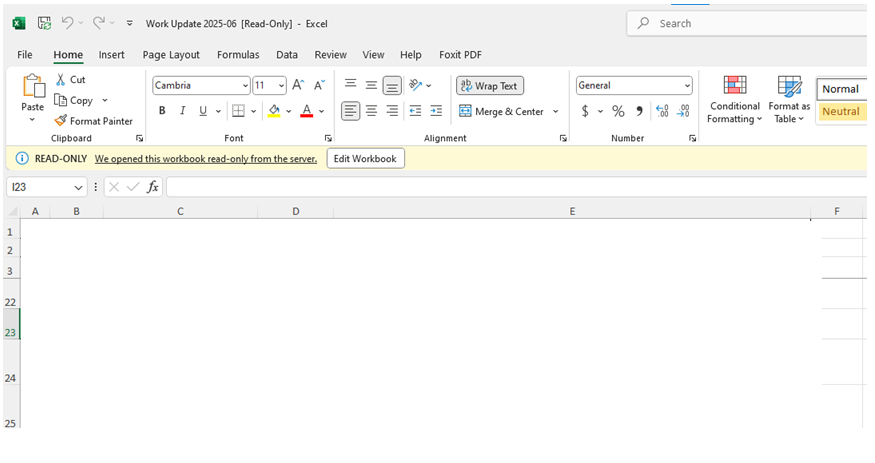
Task: Increase decimal places
Action: (662, 111)
